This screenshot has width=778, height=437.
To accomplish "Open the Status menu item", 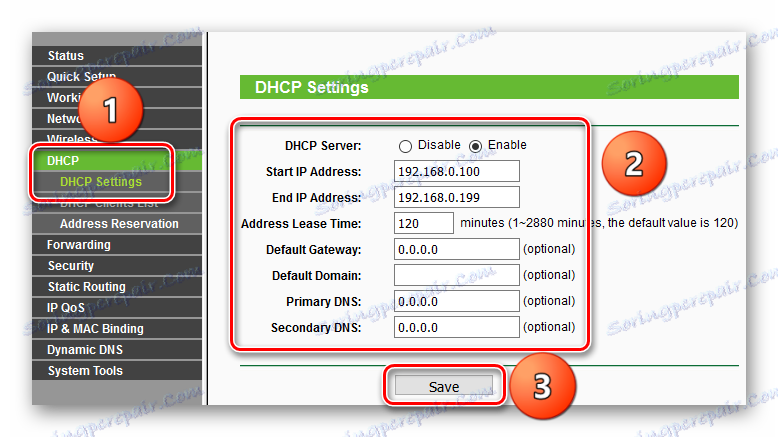I will click(x=117, y=56).
